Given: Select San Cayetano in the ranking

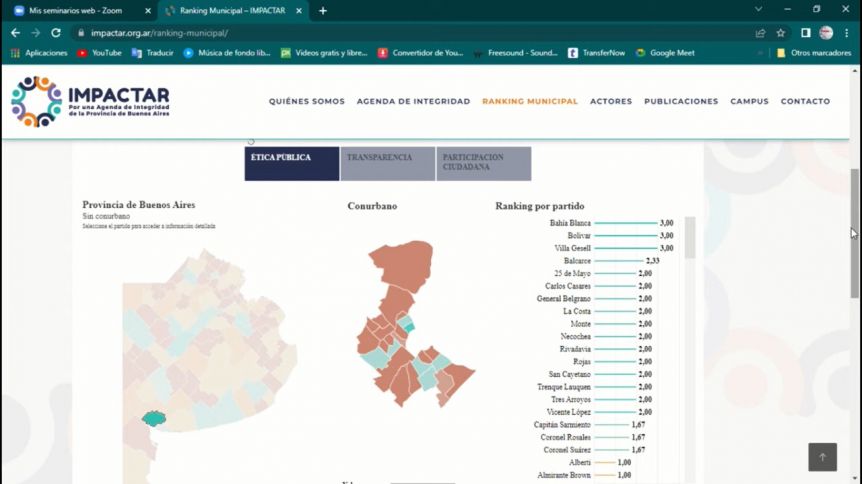Looking at the screenshot, I should point(570,374).
